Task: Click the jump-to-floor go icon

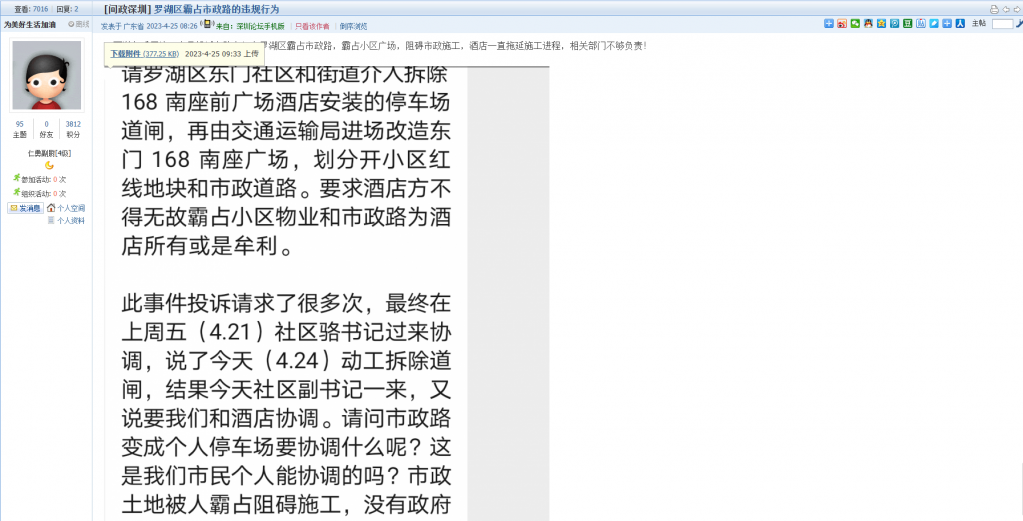Action: tap(1018, 23)
